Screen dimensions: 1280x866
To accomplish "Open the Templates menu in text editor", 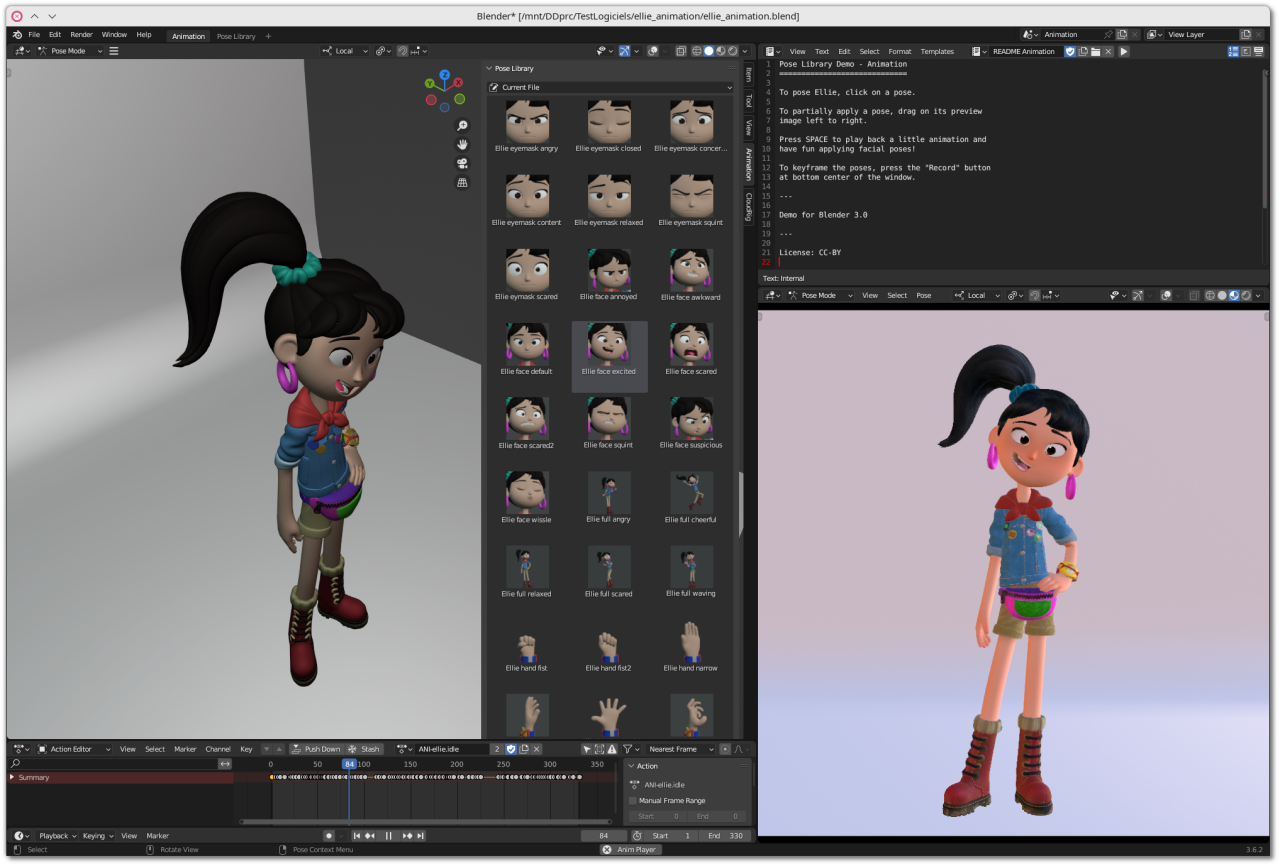I will 937,51.
